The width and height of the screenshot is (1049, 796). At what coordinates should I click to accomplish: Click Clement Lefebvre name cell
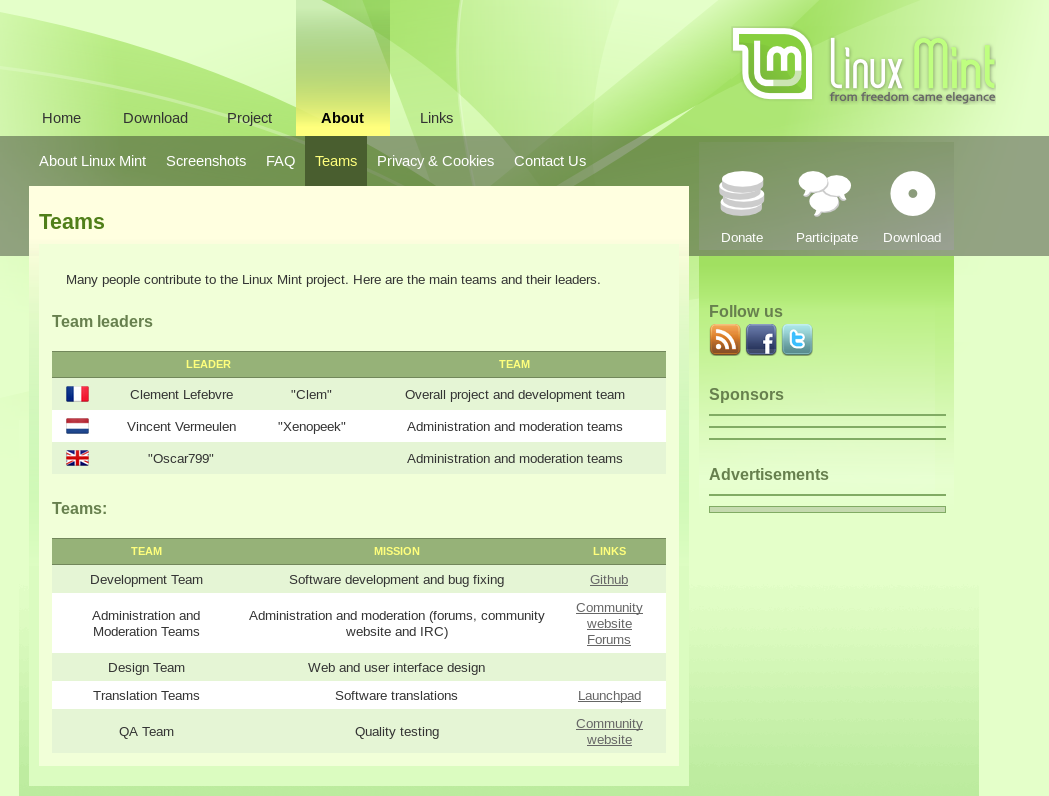181,395
